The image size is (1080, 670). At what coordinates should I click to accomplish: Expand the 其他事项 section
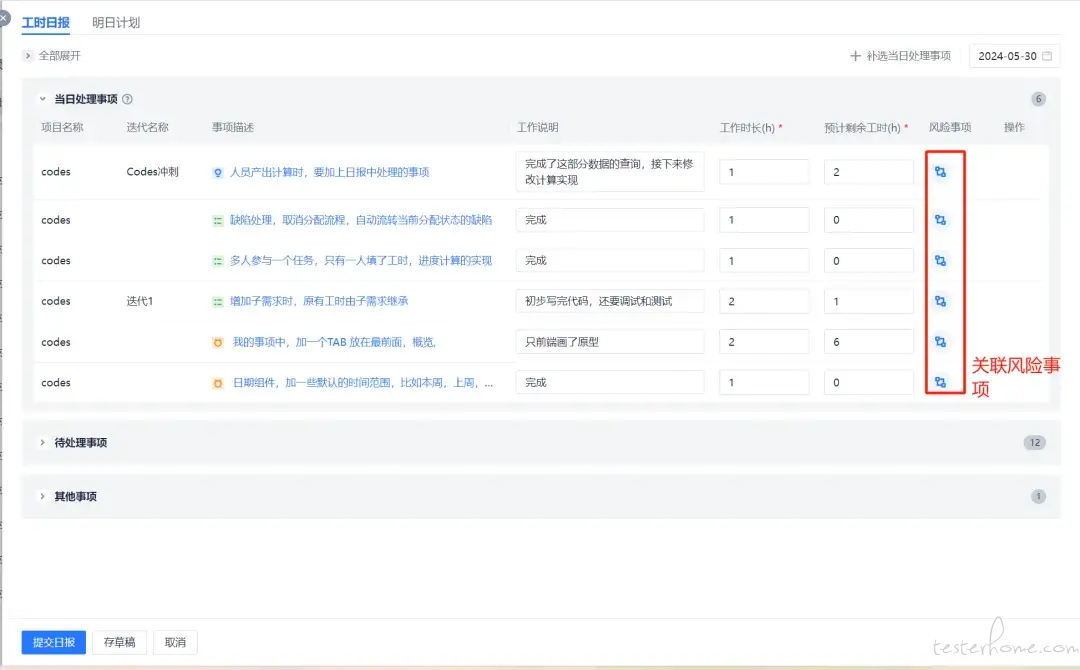pos(43,496)
